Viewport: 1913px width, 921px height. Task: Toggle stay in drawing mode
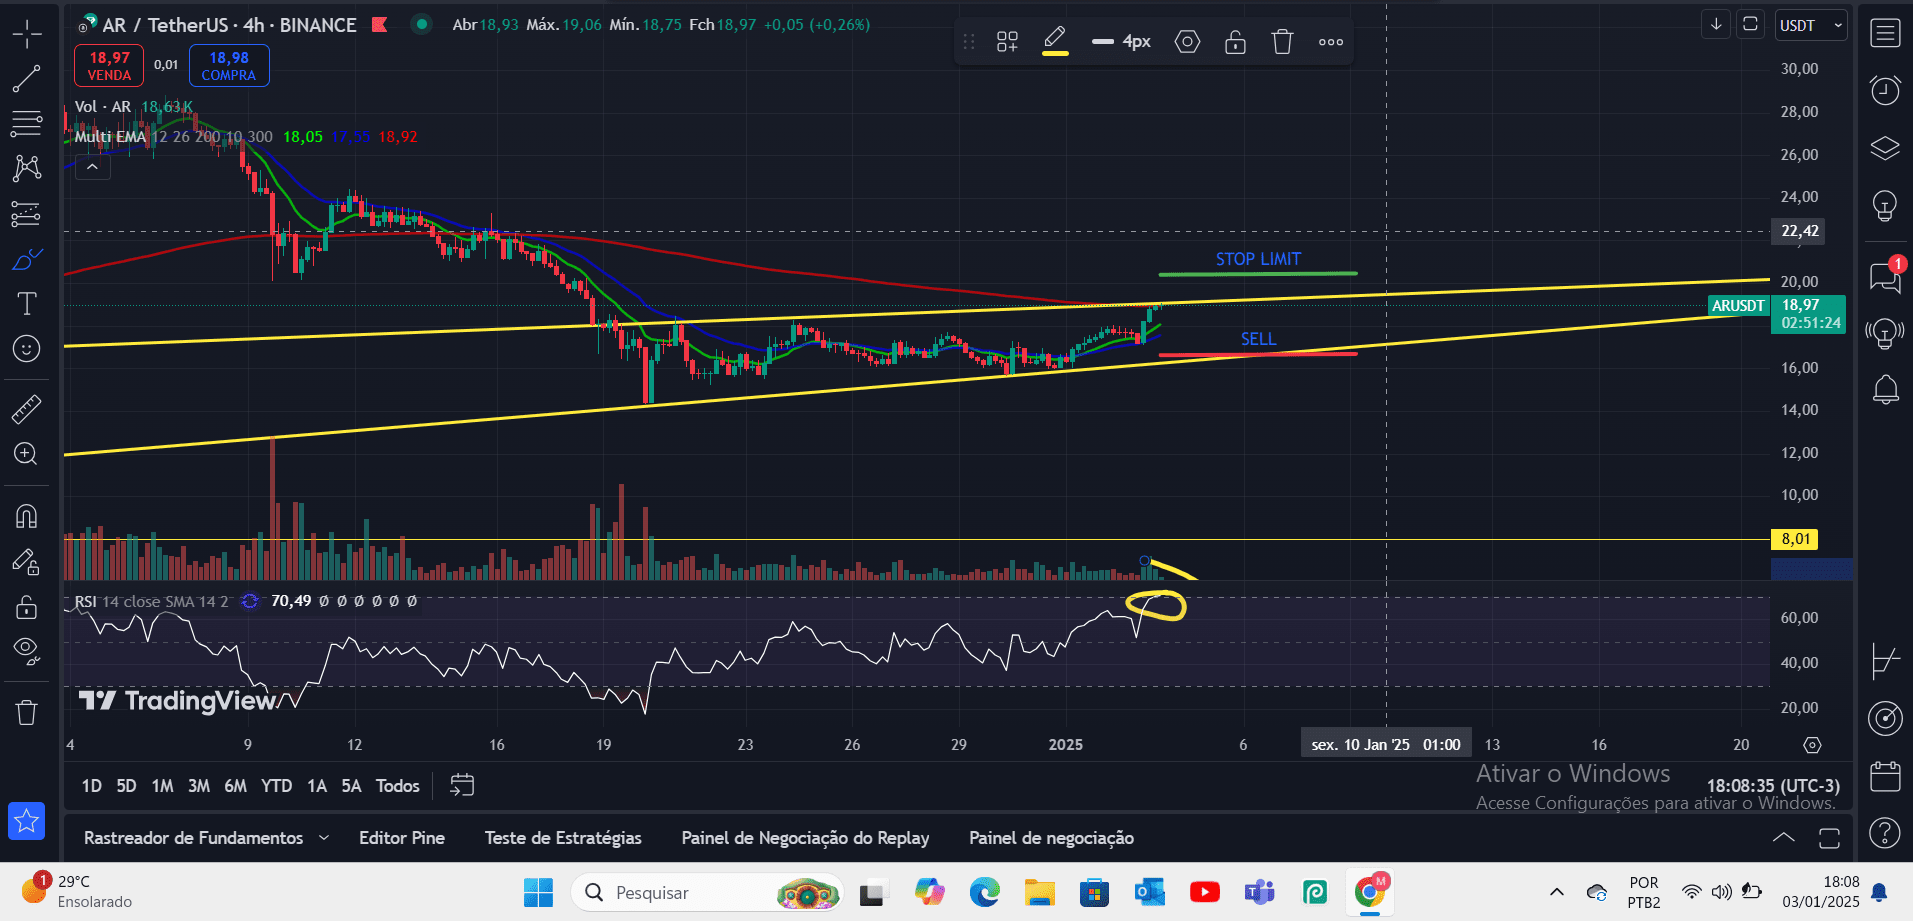point(27,562)
